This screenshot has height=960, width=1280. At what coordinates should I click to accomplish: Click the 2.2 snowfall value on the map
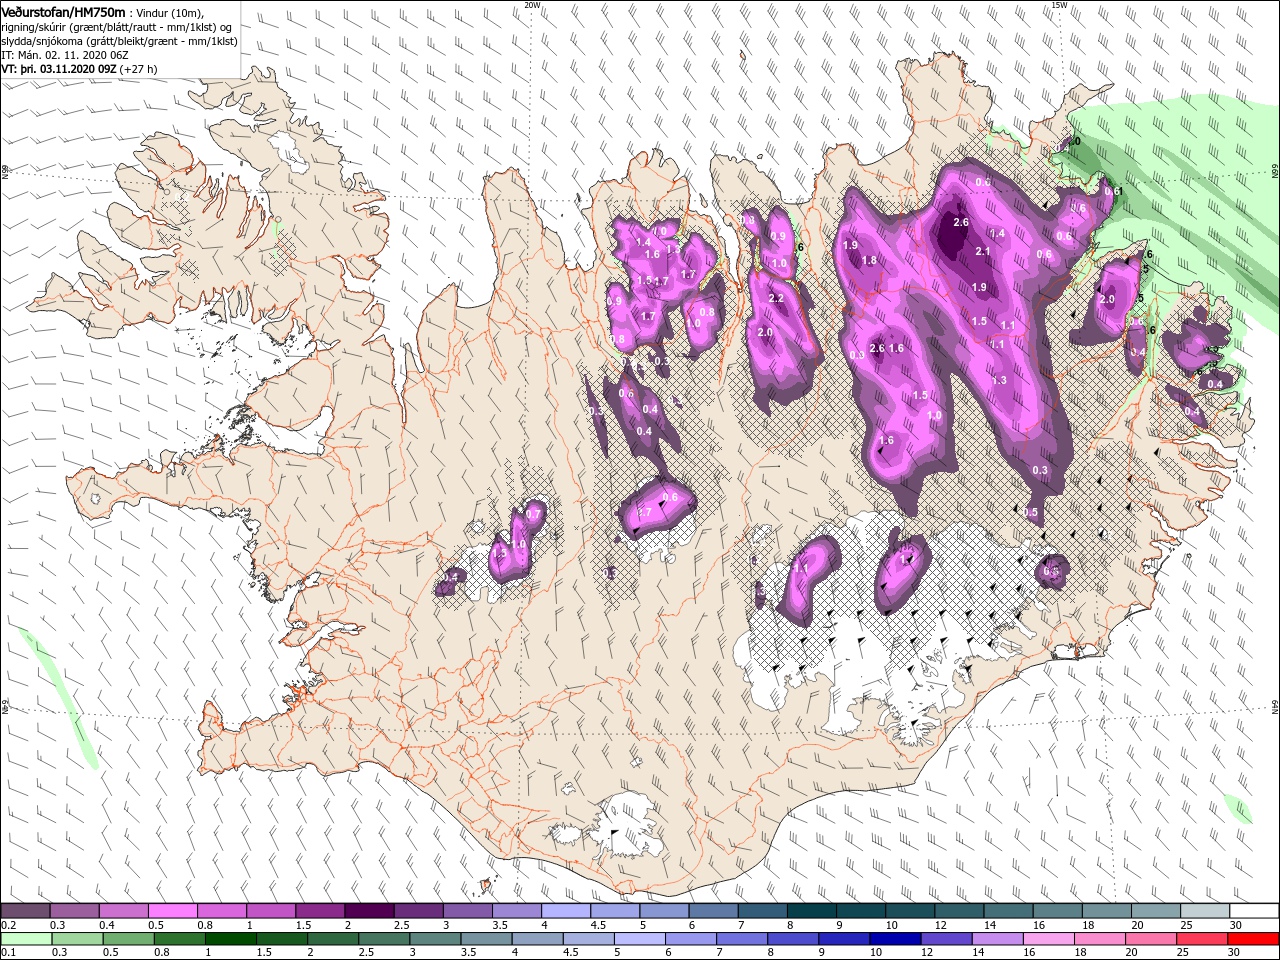[x=775, y=299]
